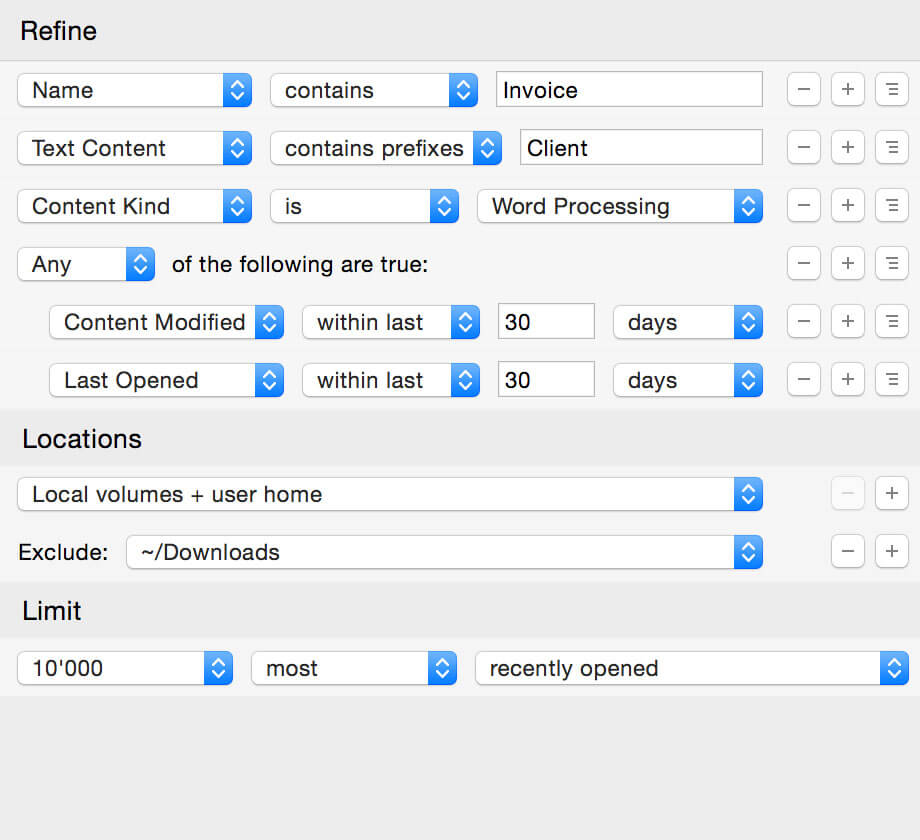Open the Name attribute dropdown
The width and height of the screenshot is (920, 840).
click(134, 90)
